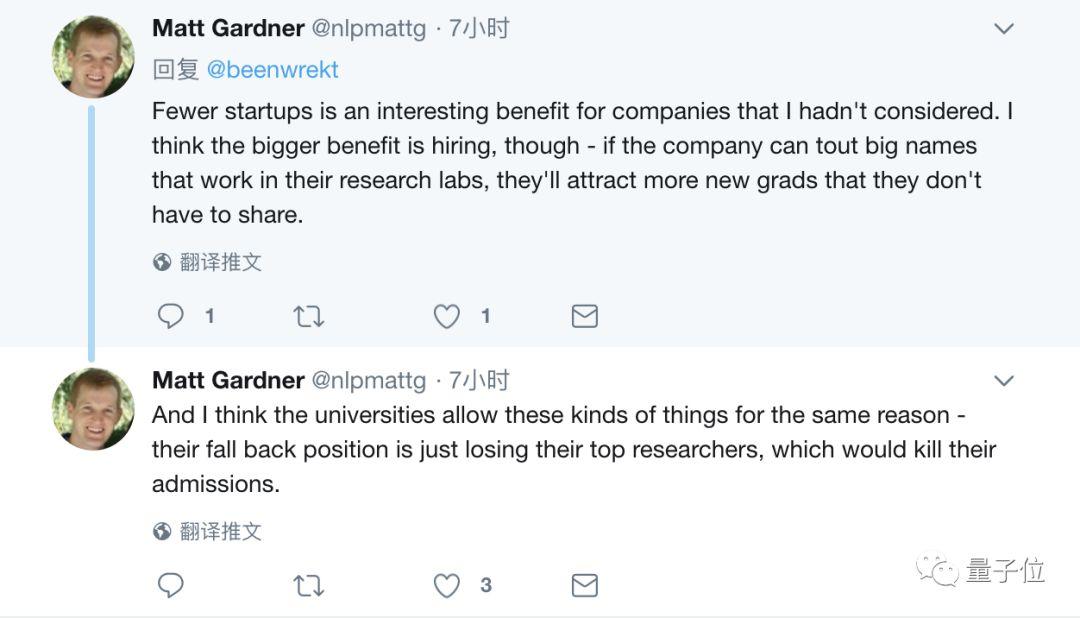Click second tweet's Matt Gardner avatar
This screenshot has height=618, width=1080.
(x=94, y=407)
